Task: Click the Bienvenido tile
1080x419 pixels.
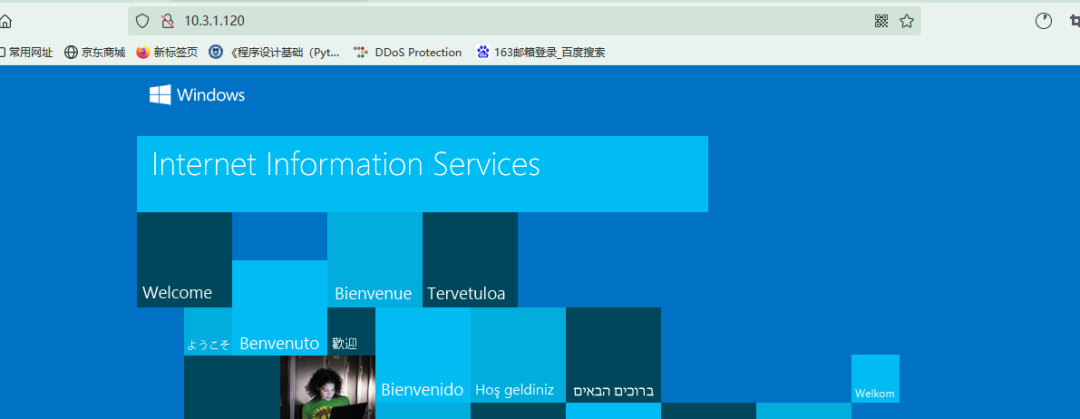Action: [423, 356]
